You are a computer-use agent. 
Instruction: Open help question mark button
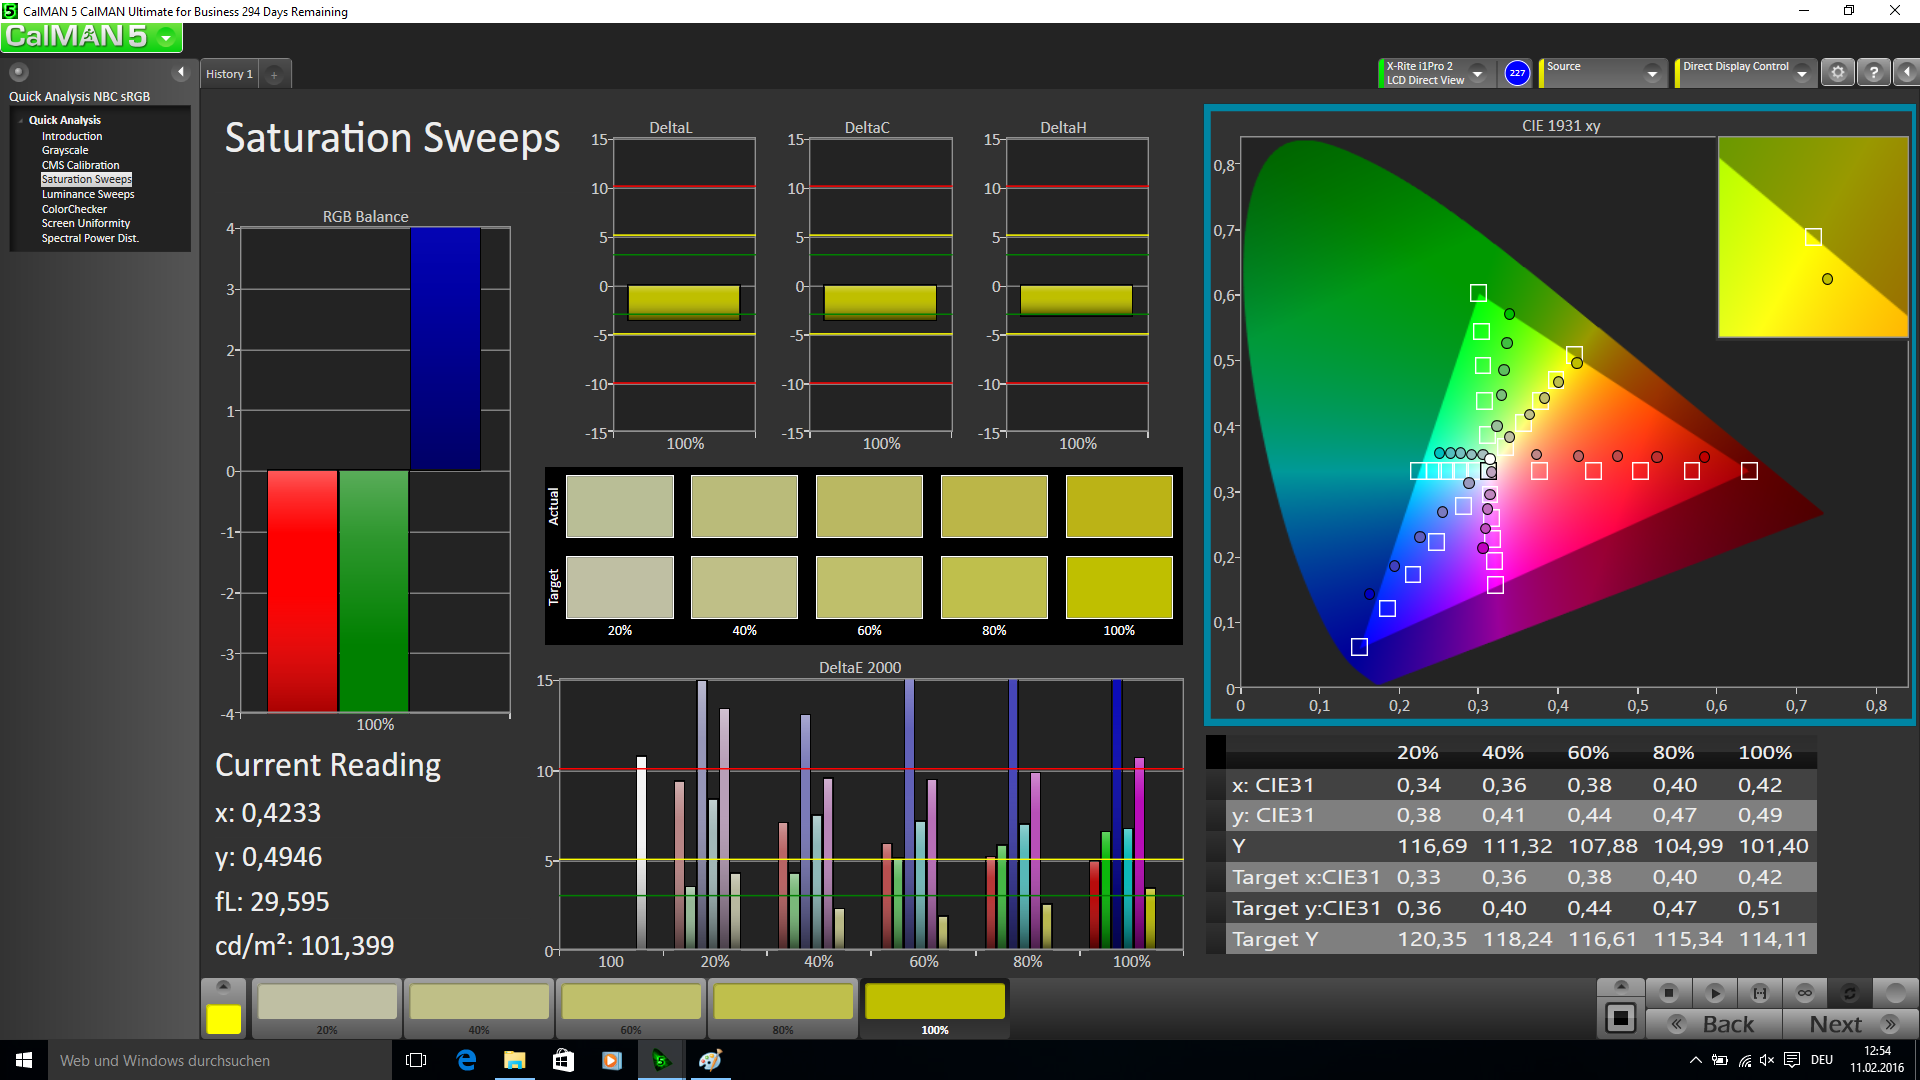(1874, 73)
